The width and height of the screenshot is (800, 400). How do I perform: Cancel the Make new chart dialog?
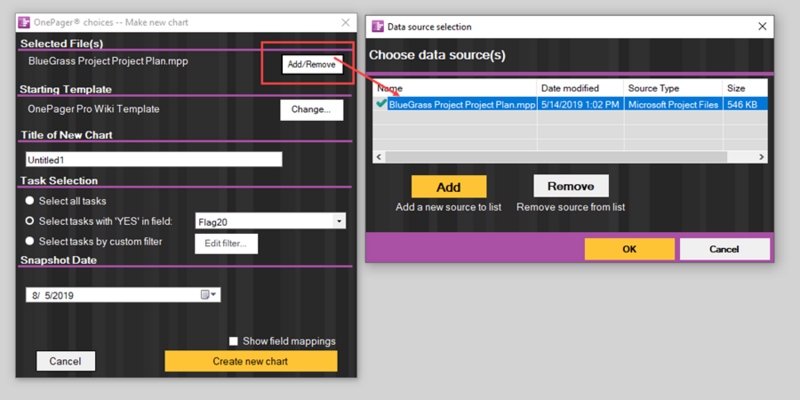click(65, 361)
